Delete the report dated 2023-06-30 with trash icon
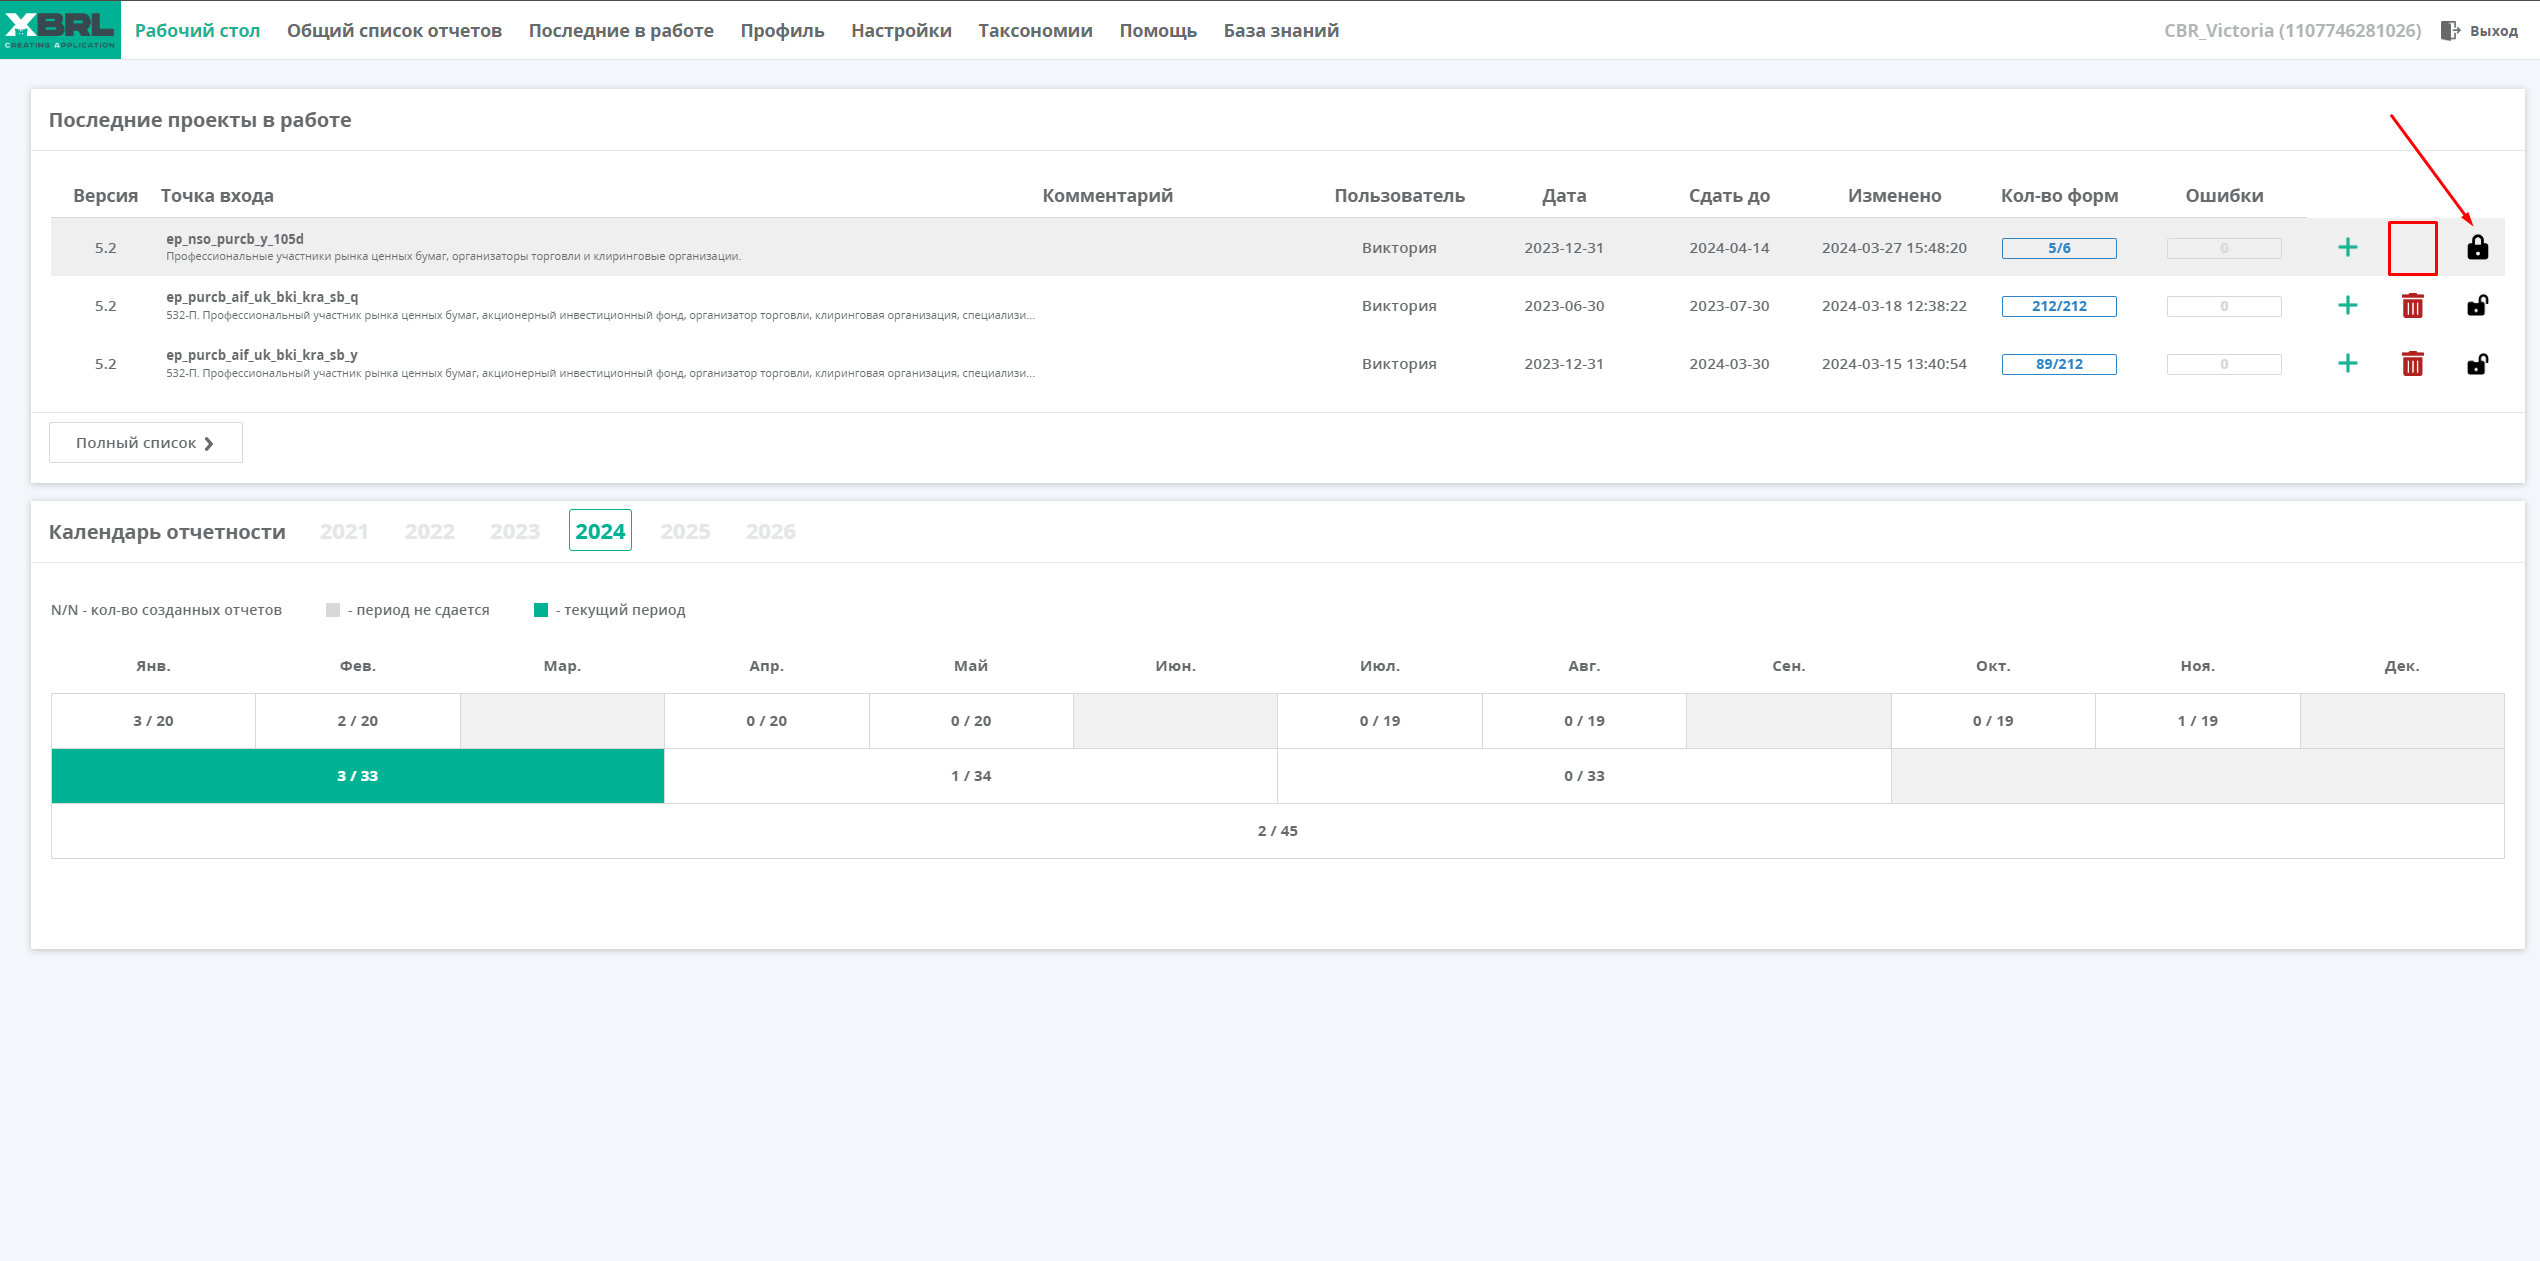The height and width of the screenshot is (1261, 2540). (2412, 305)
